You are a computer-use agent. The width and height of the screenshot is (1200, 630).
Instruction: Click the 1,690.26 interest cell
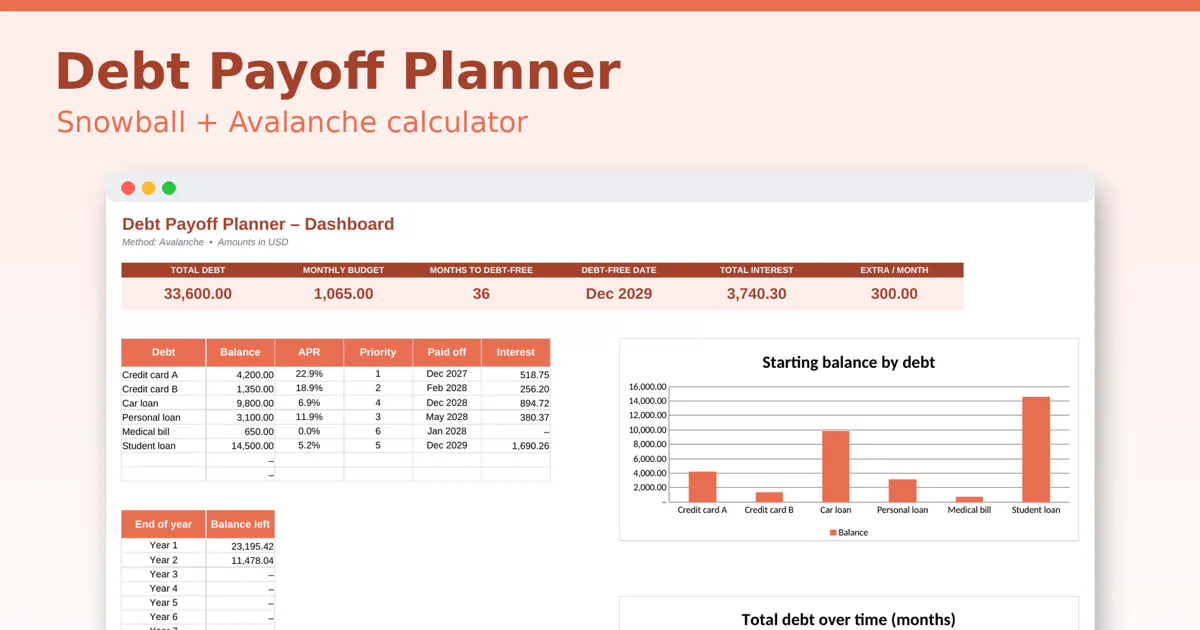point(516,446)
